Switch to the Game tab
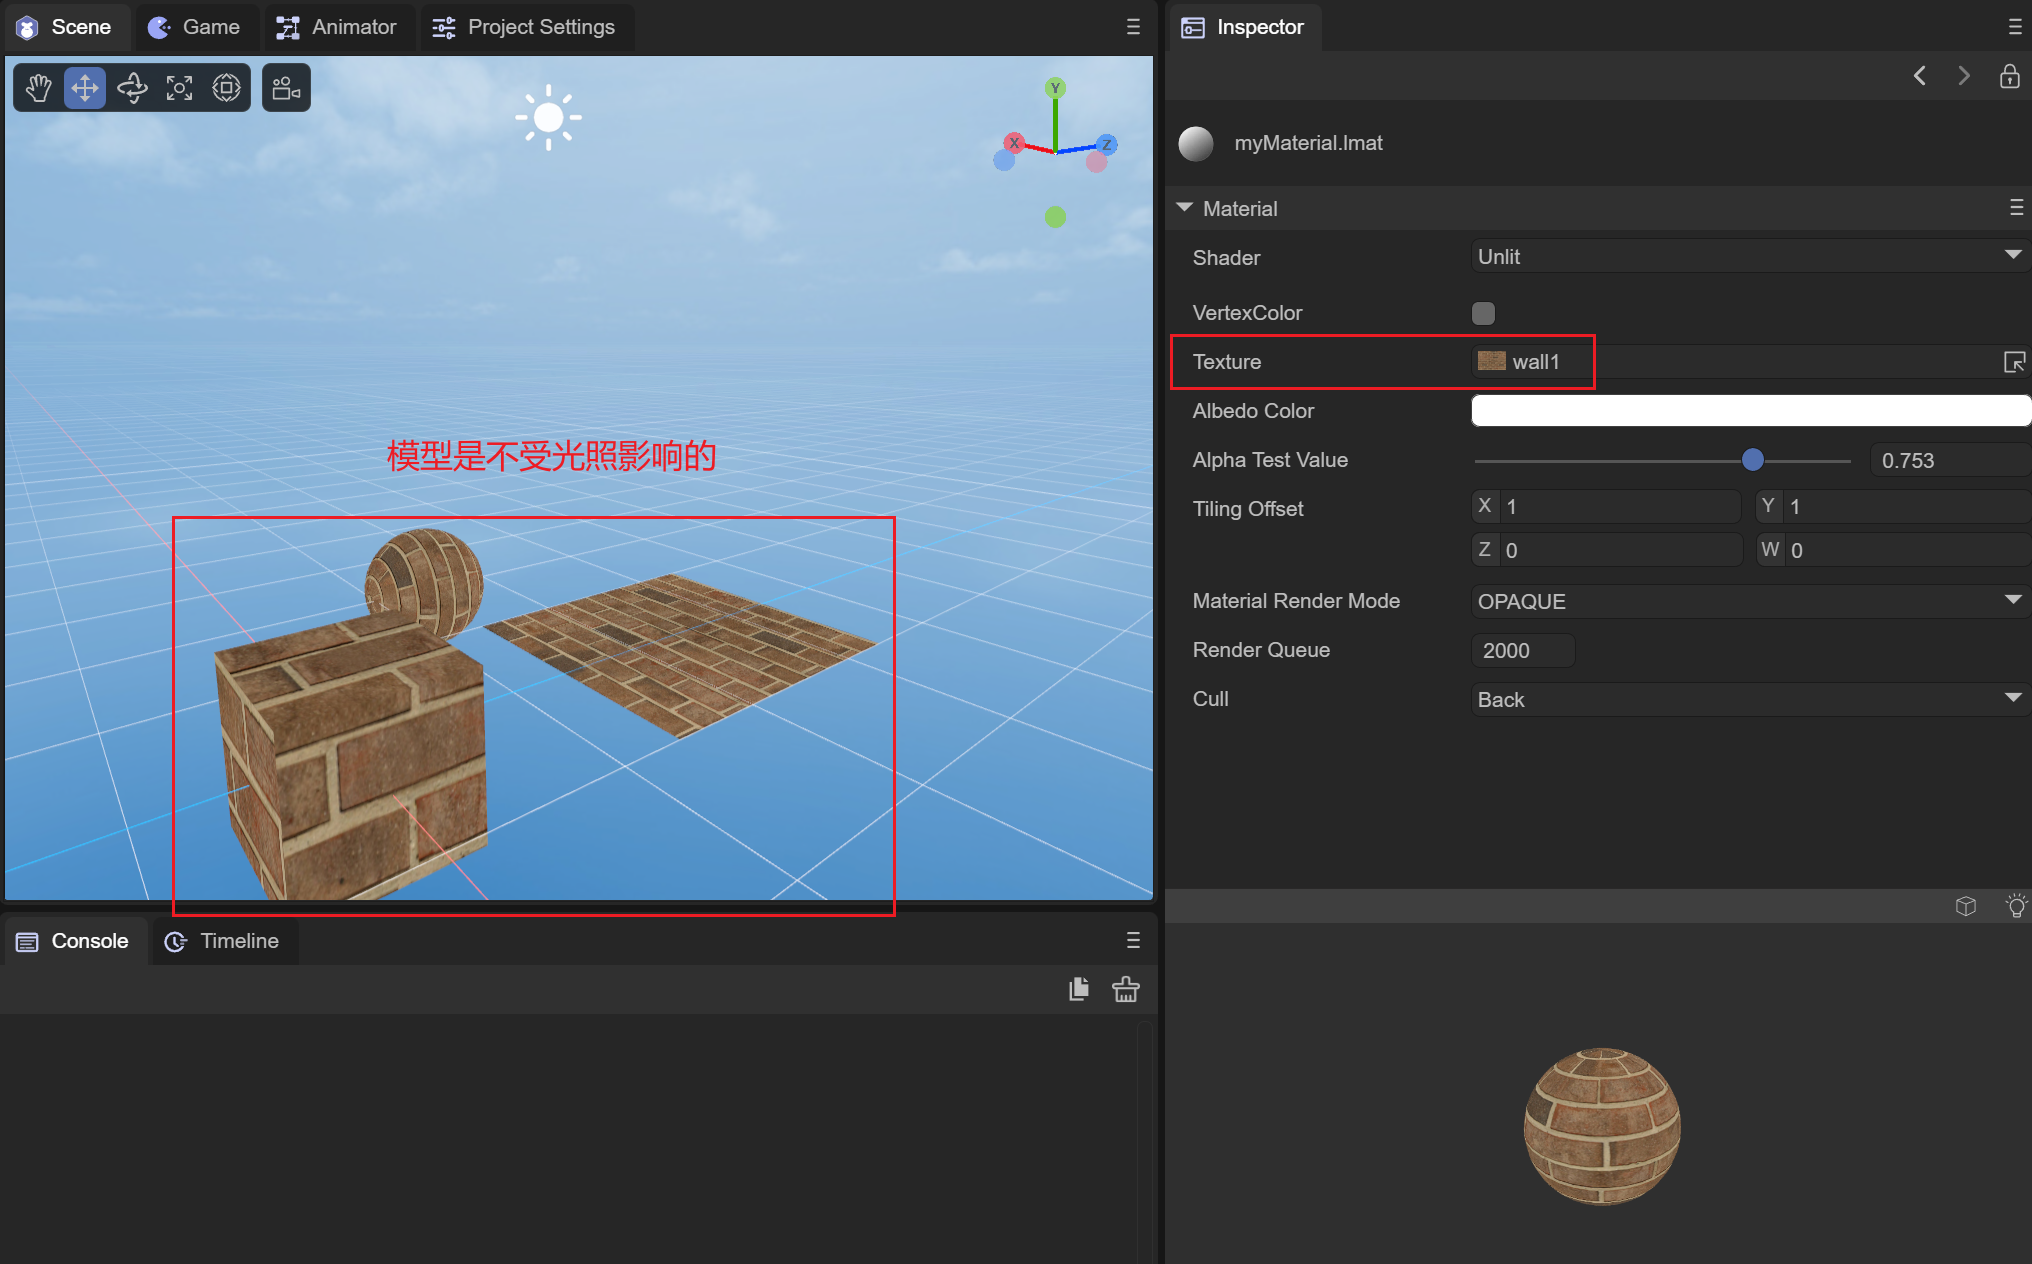The height and width of the screenshot is (1264, 2032). tap(195, 27)
